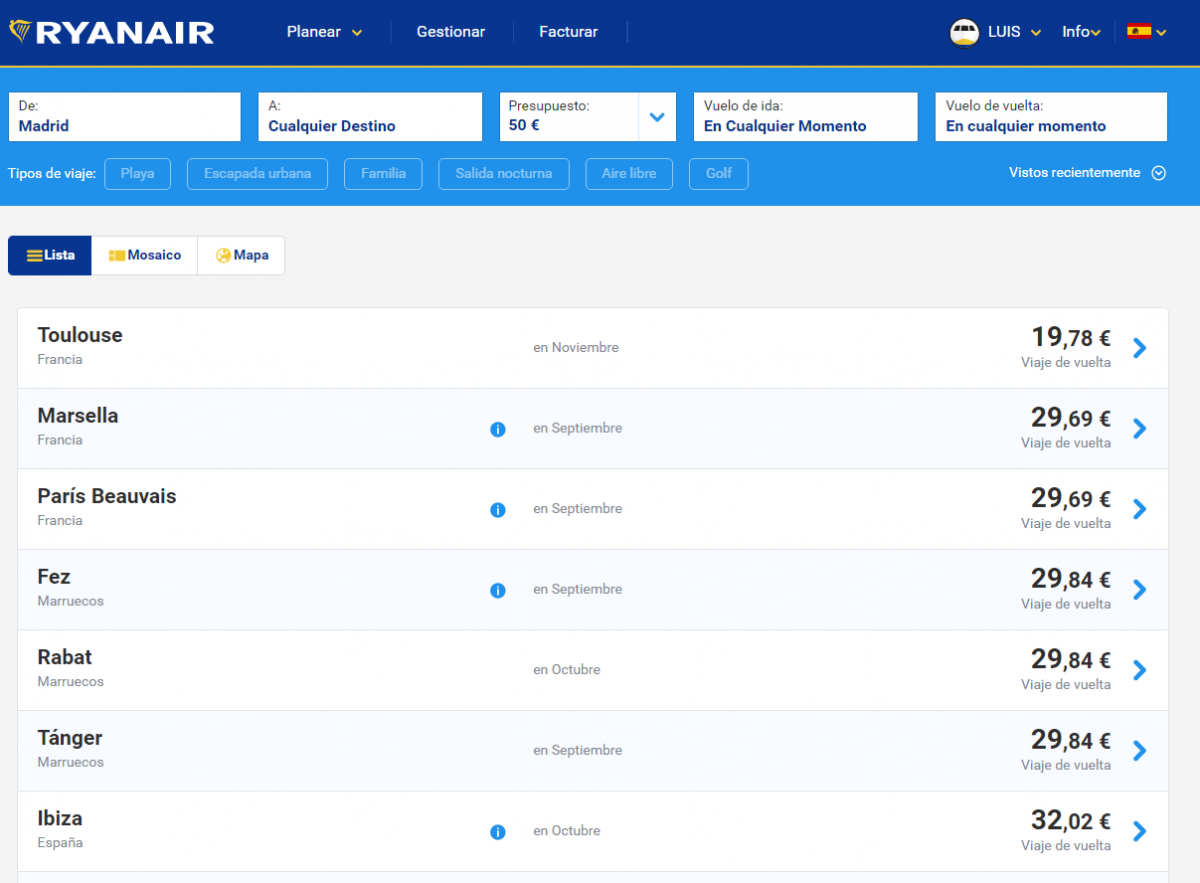Screen dimensions: 1200x883
Task: Click info icon on Marsella row
Action: (498, 429)
